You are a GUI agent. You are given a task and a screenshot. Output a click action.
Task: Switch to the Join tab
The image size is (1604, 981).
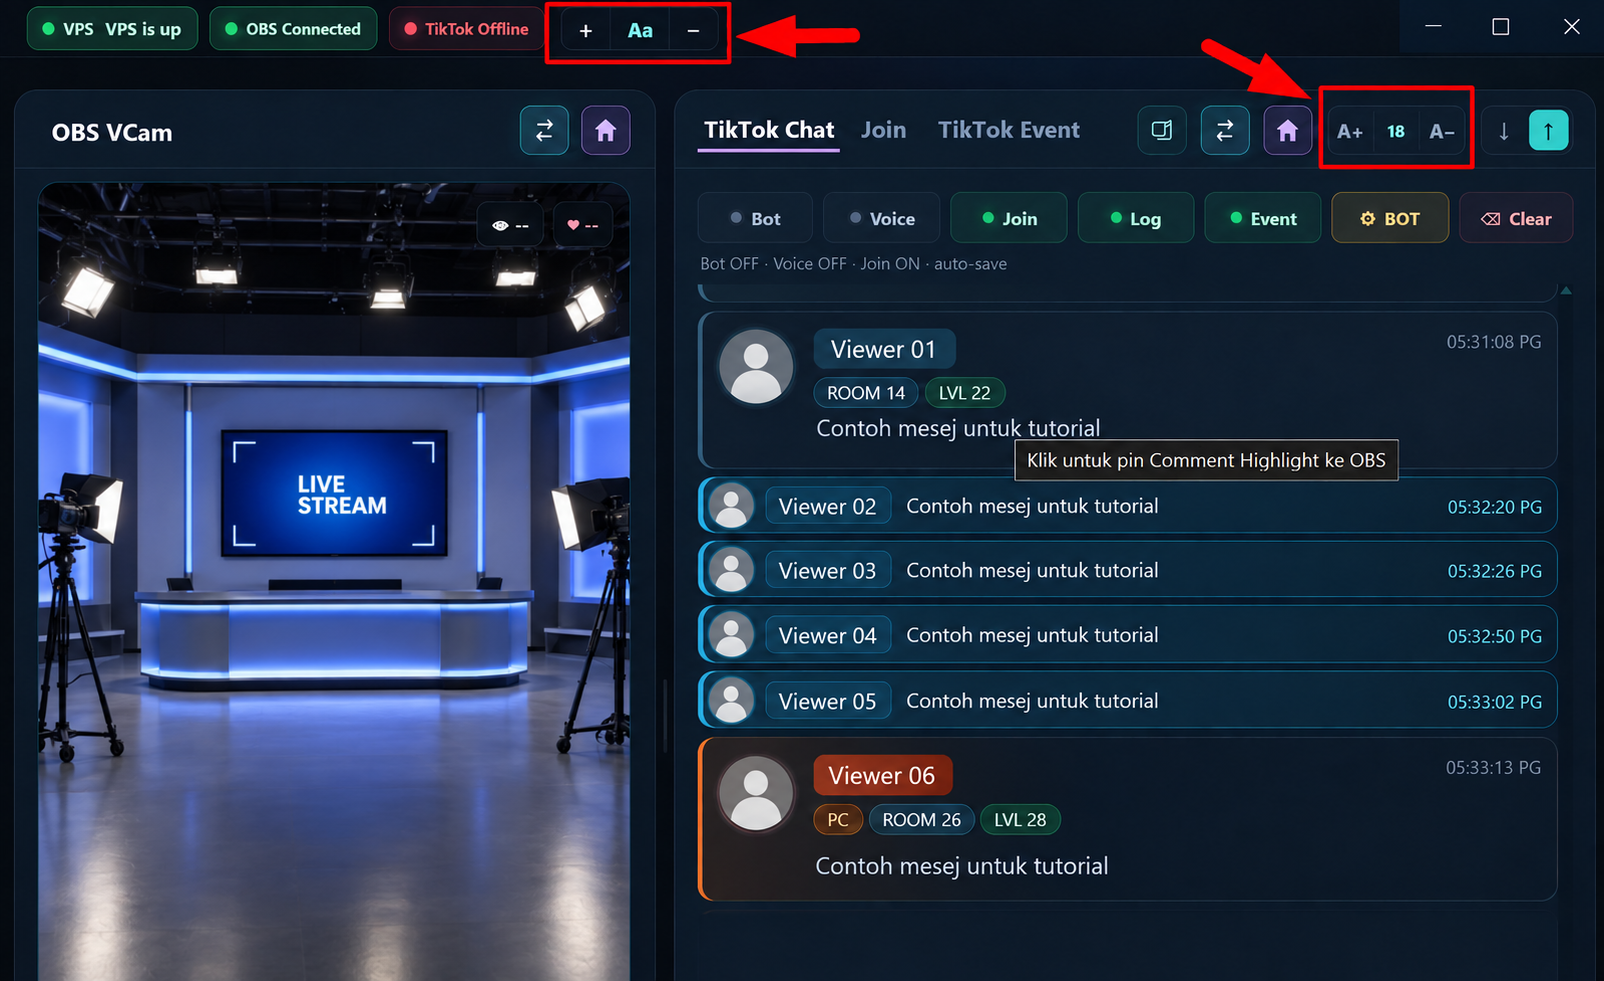(x=884, y=130)
